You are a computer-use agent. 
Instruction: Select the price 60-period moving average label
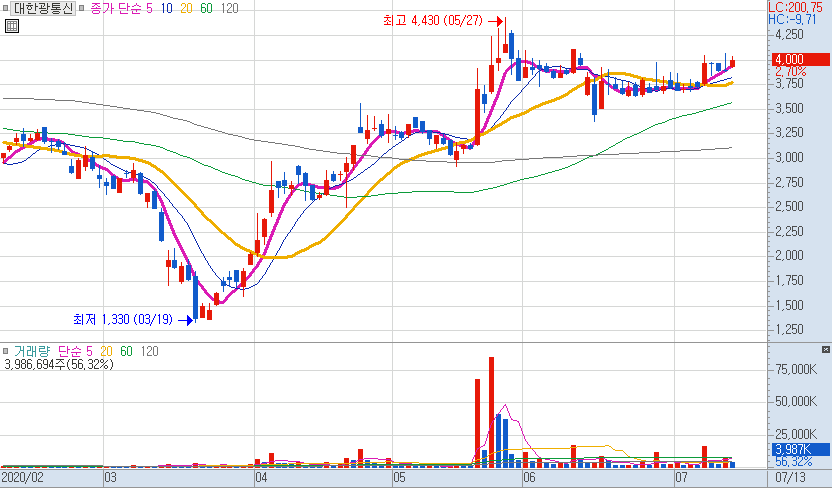tap(206, 8)
